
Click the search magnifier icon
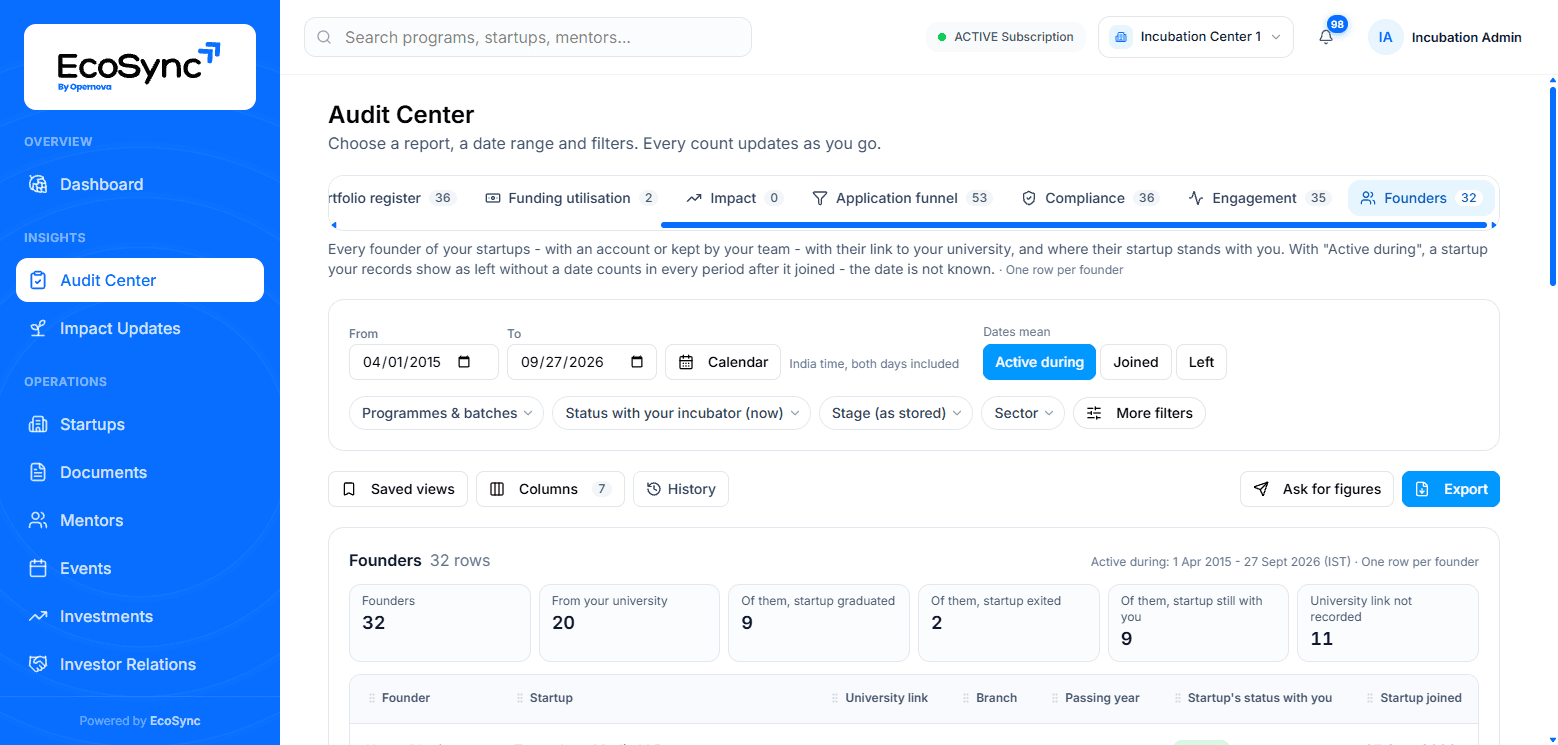coord(324,37)
